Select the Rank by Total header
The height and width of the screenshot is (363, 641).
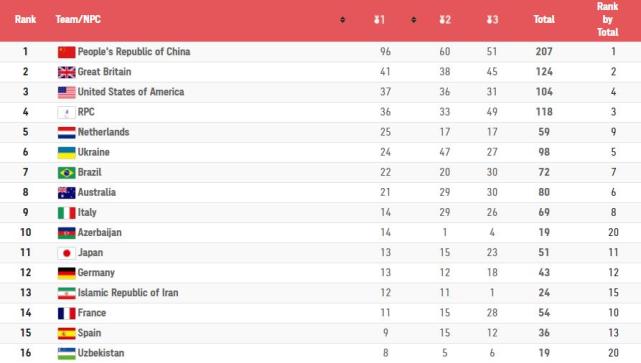click(607, 19)
